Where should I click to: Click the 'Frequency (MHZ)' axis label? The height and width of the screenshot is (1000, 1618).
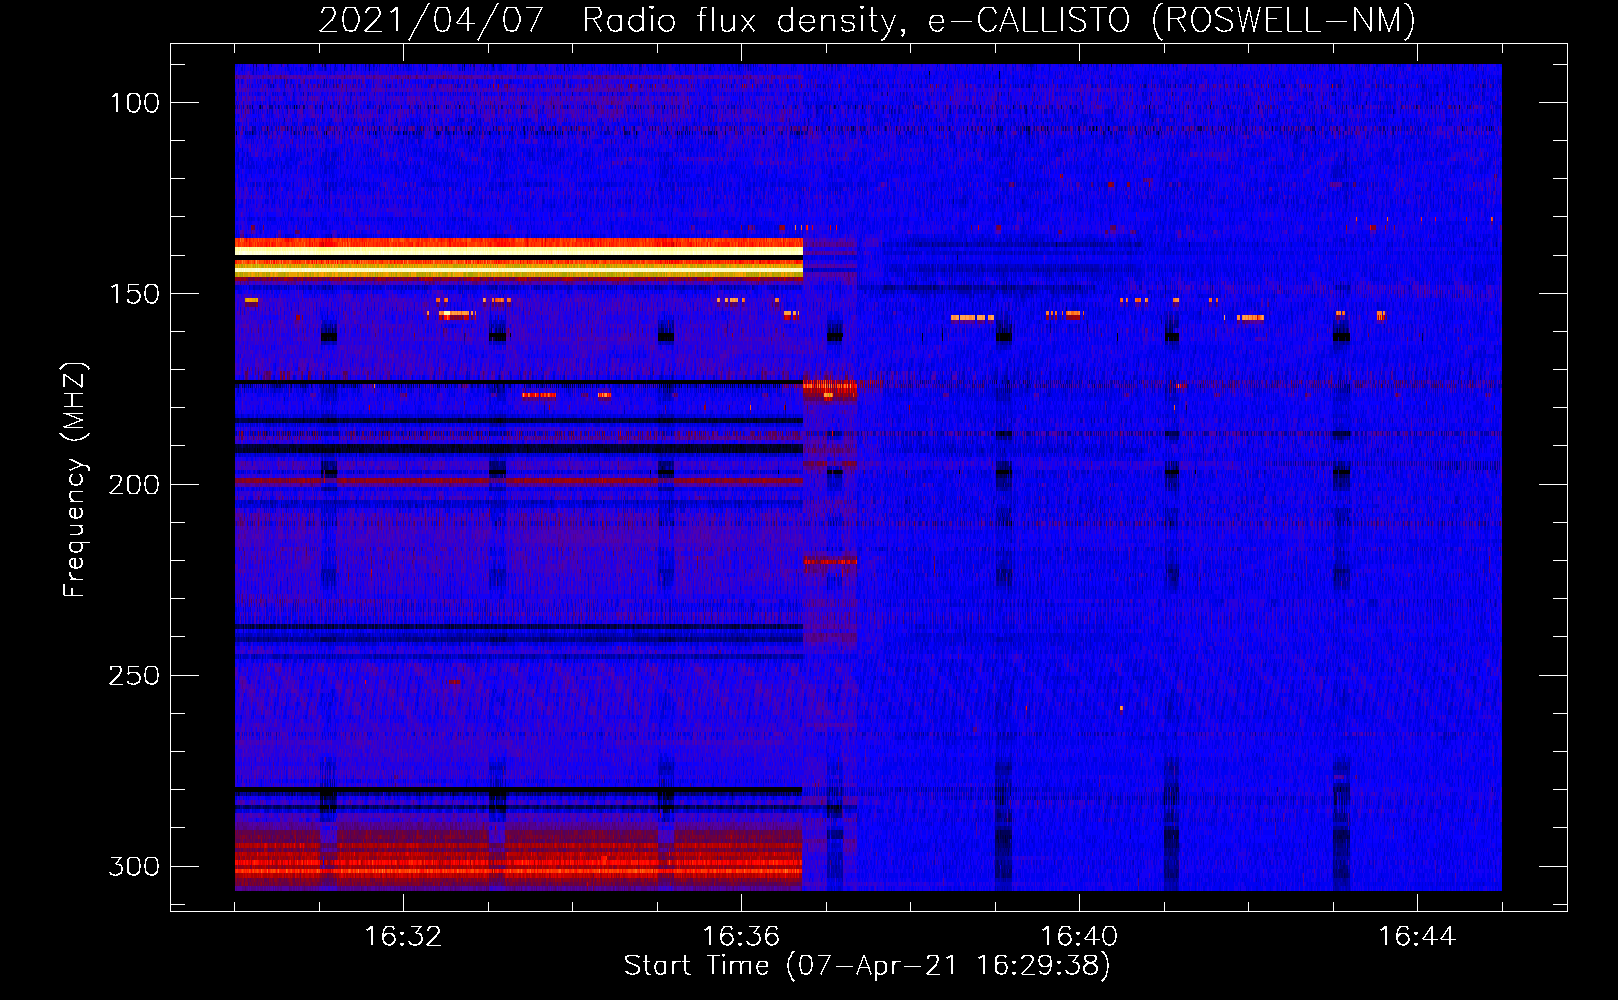click(75, 480)
